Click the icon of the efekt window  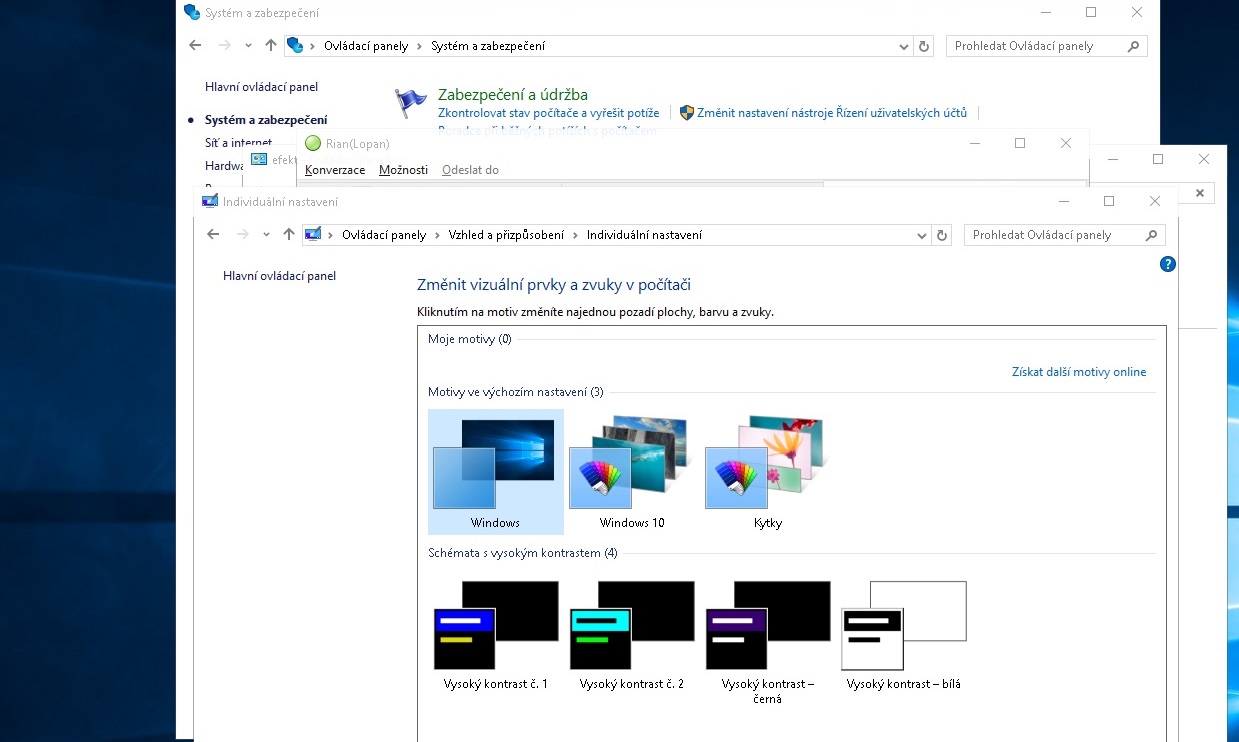tap(259, 159)
